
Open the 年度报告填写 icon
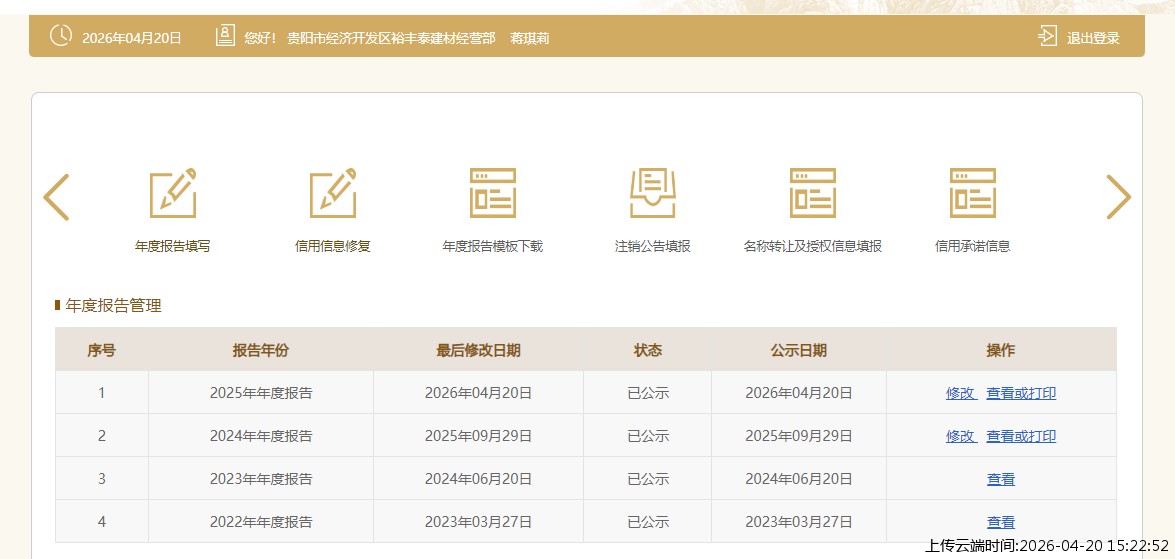click(172, 194)
